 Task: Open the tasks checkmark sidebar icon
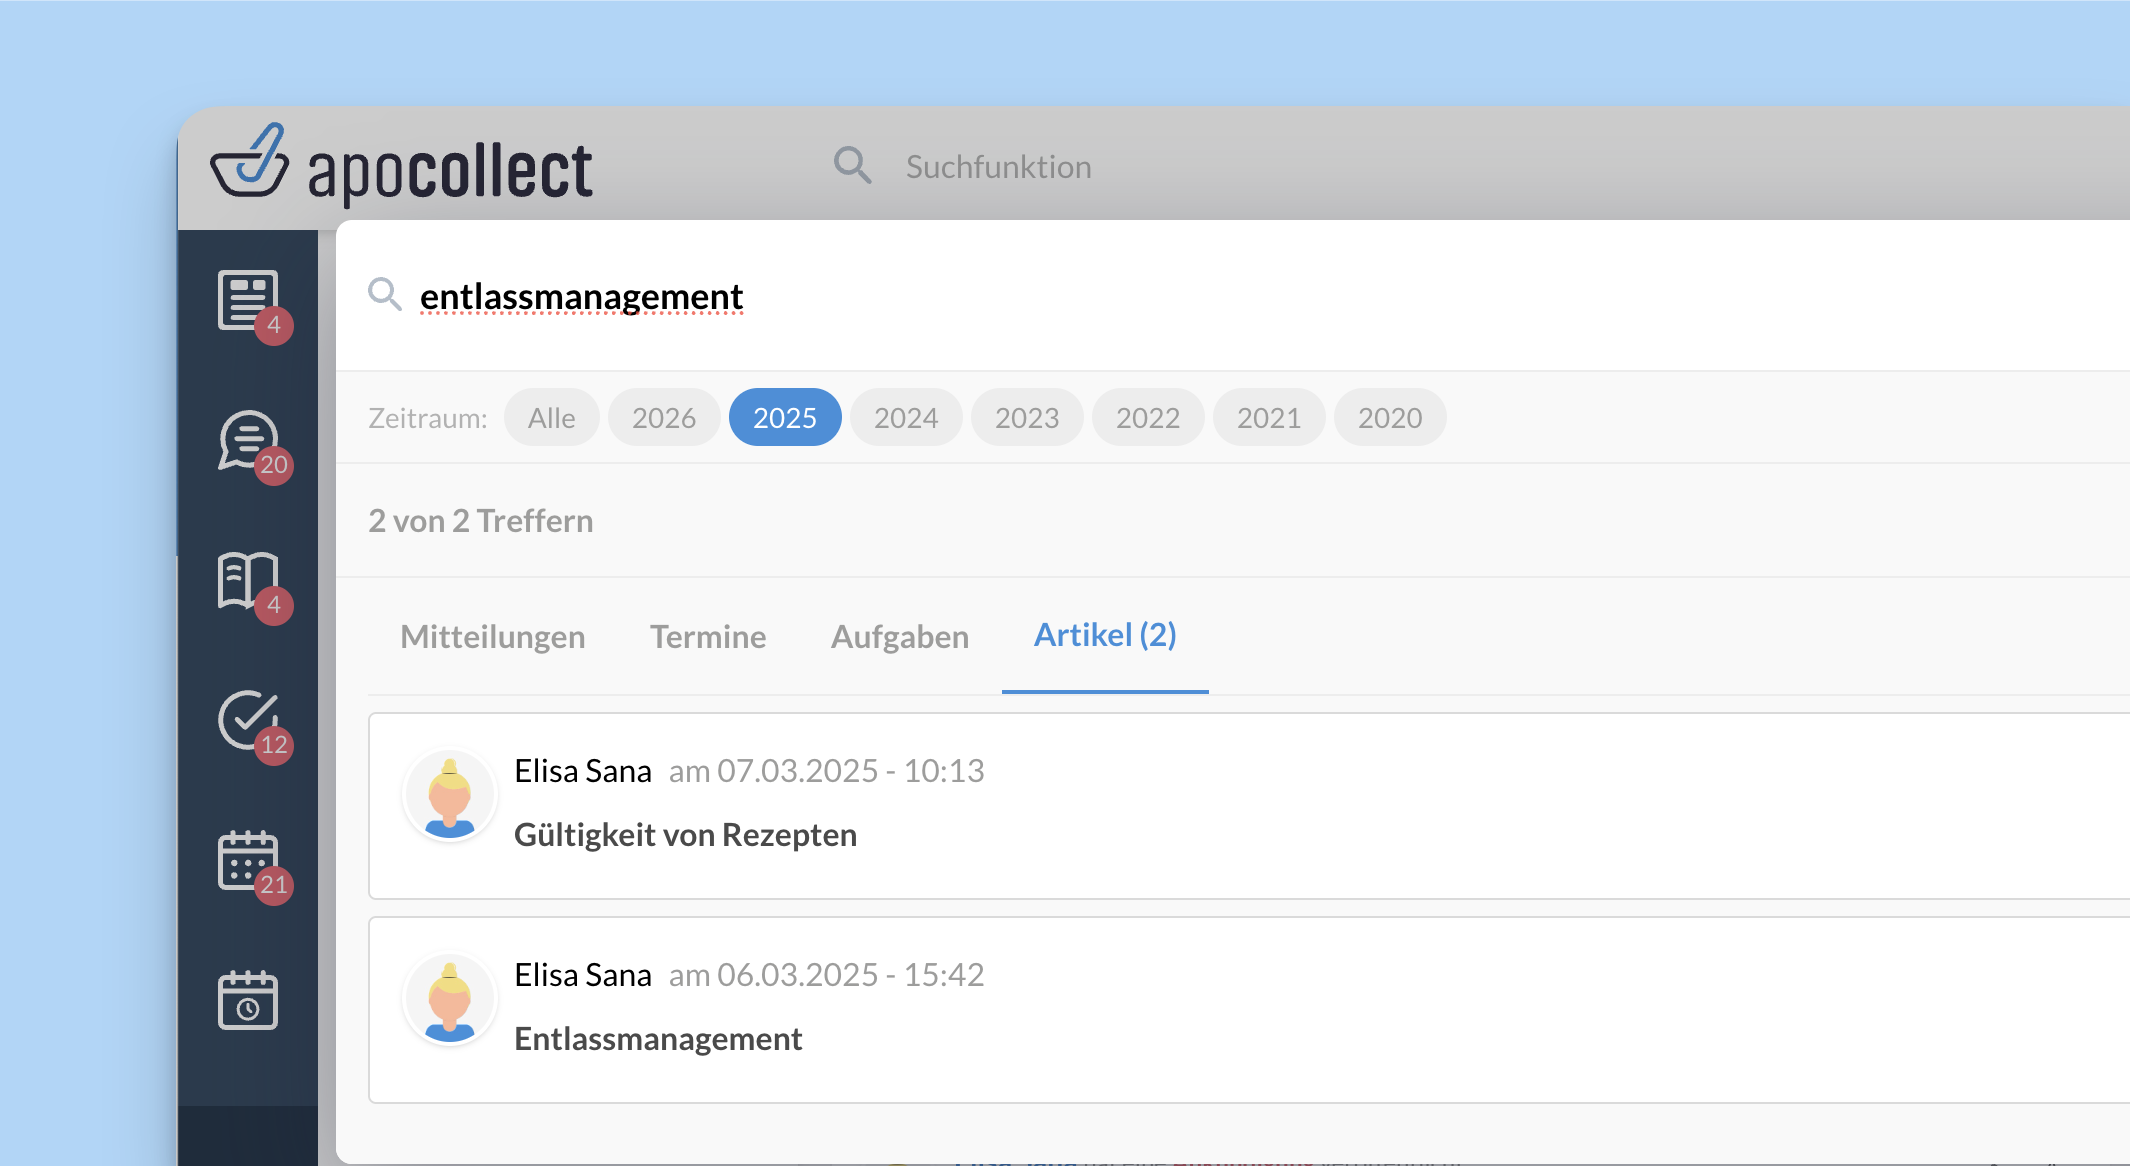pyautogui.click(x=248, y=720)
